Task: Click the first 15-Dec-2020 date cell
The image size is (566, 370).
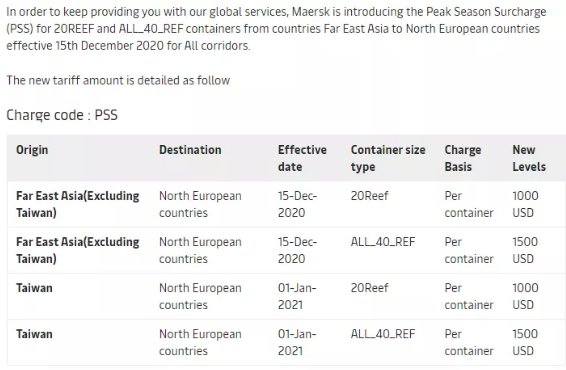Action: tap(297, 204)
